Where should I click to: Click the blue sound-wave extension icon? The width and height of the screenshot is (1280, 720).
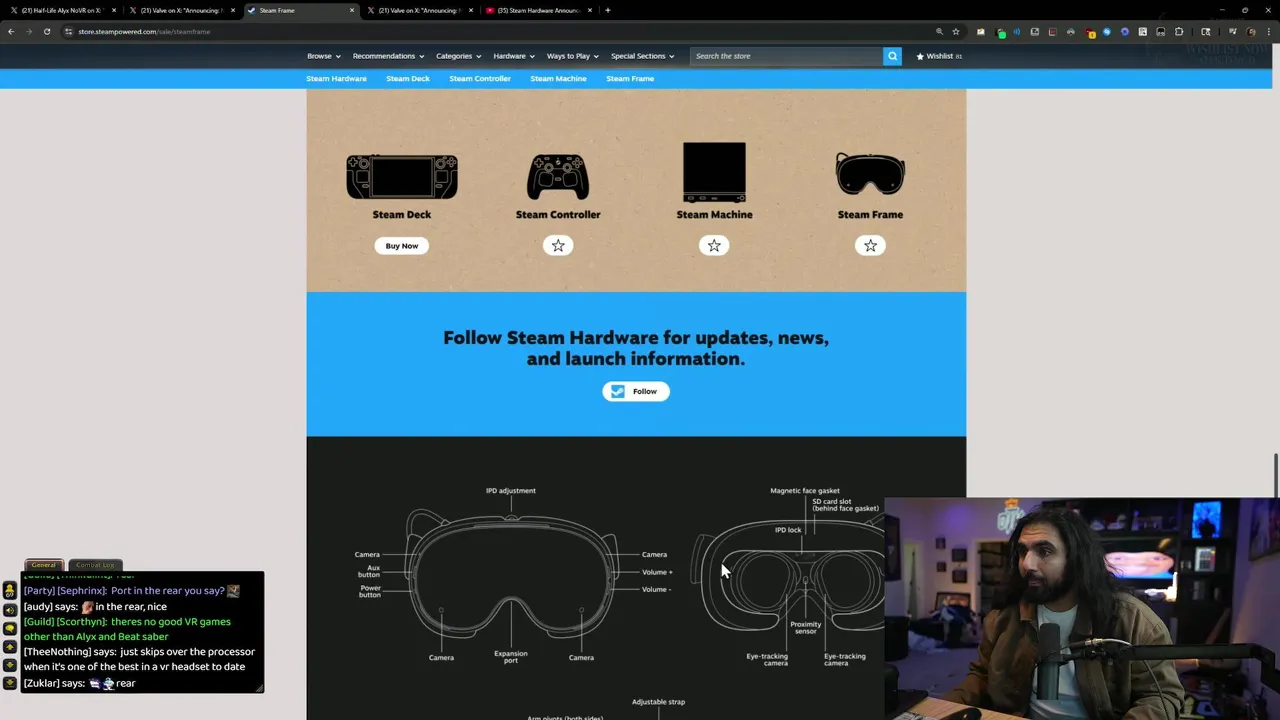[x=1017, y=32]
